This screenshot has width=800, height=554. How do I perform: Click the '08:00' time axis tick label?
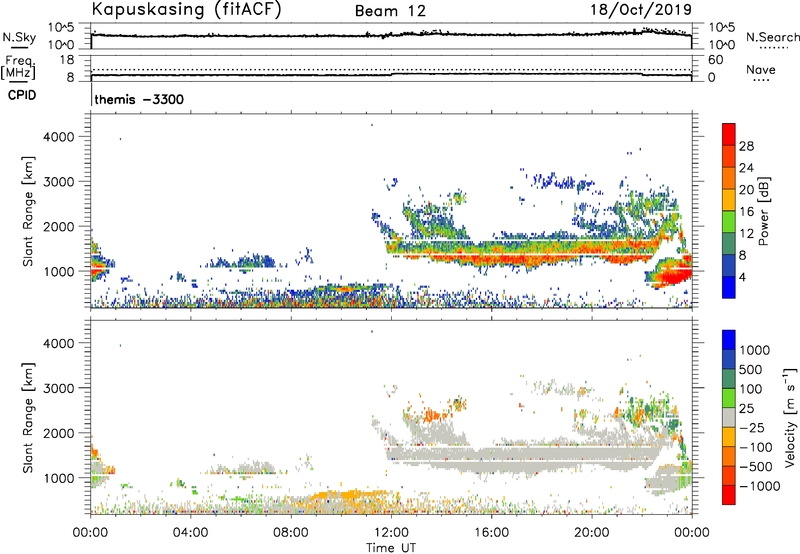290,533
